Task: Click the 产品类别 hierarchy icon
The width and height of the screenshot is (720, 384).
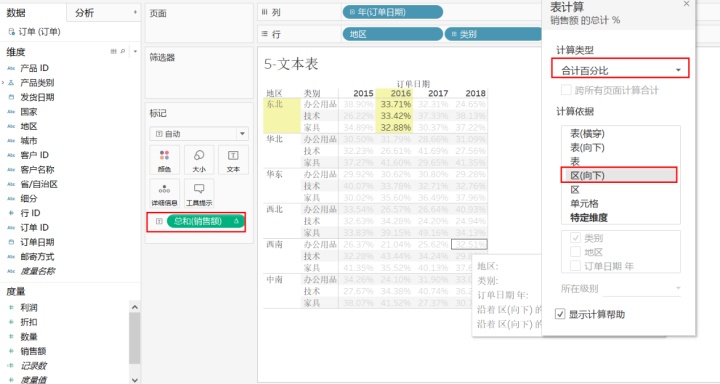Action: pos(11,83)
